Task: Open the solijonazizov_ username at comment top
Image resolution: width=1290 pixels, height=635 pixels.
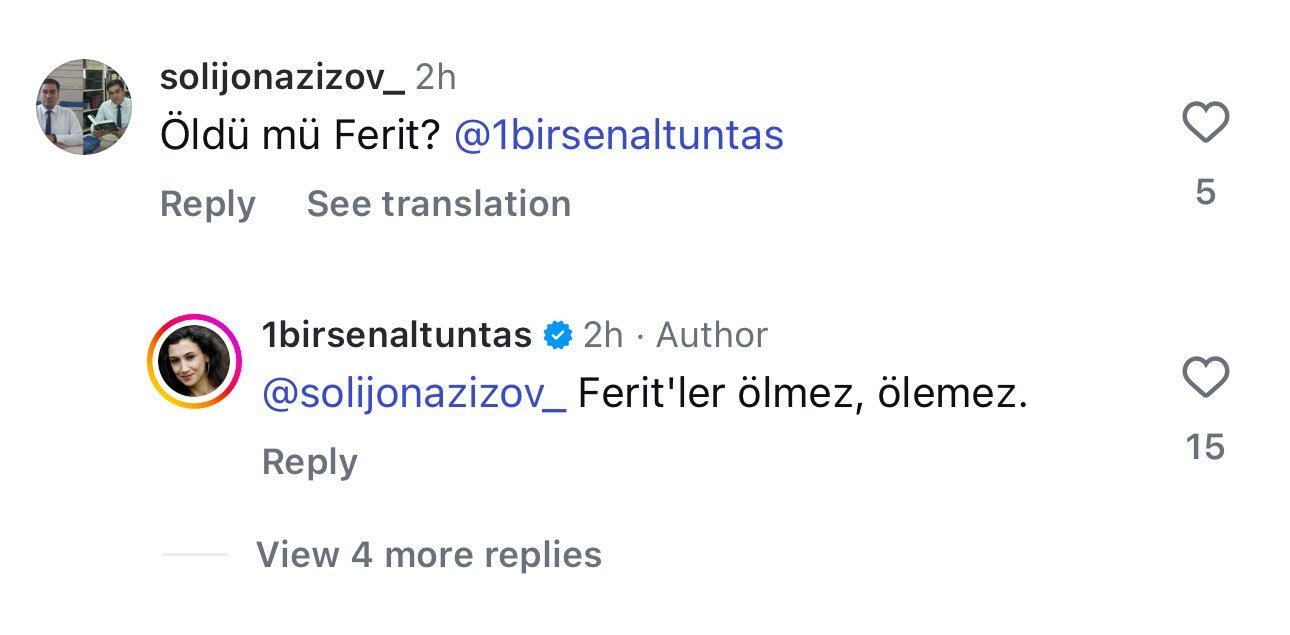Action: click(282, 77)
